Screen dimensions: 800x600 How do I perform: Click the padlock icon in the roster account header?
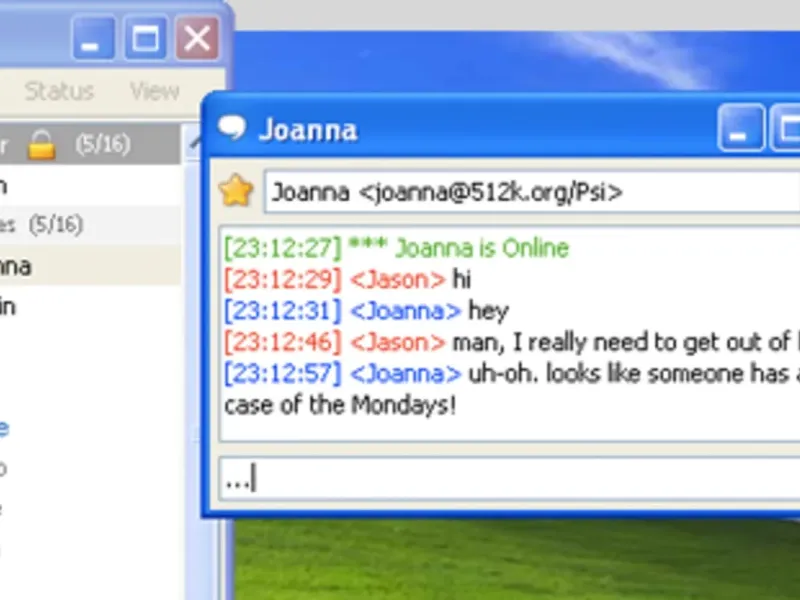tap(41, 145)
